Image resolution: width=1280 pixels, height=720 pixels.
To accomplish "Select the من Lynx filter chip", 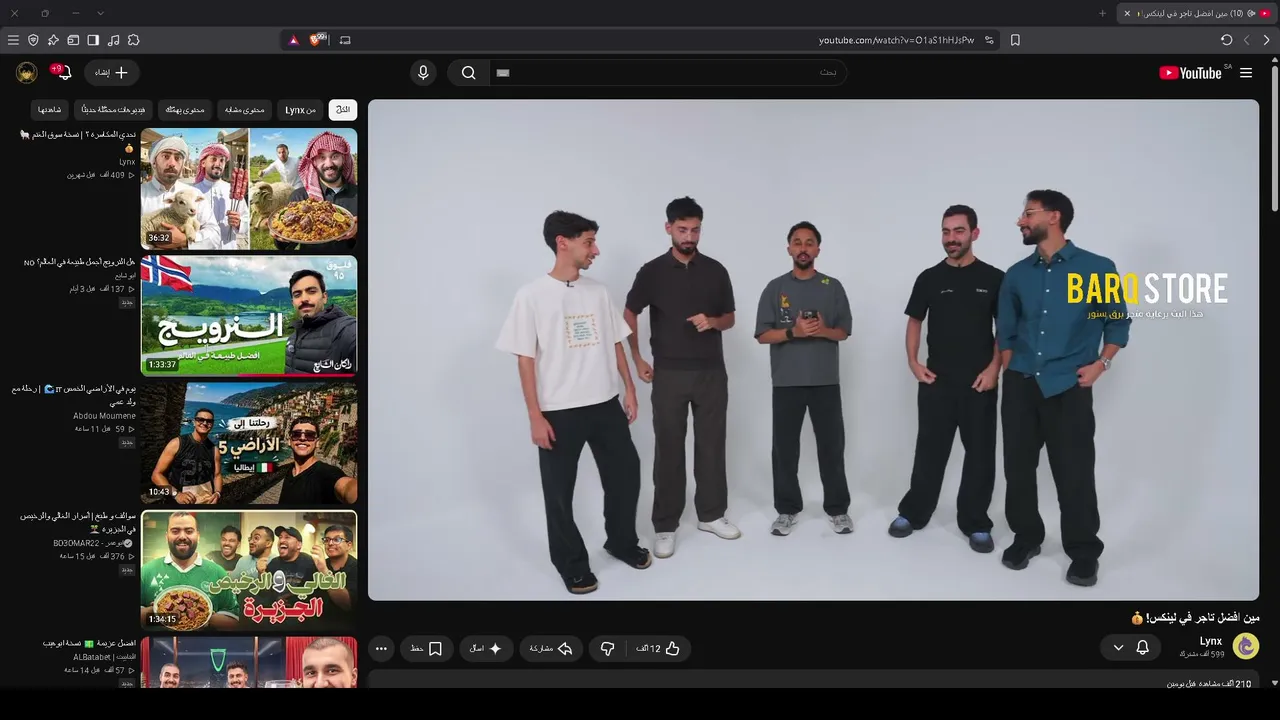I will pyautogui.click(x=300, y=110).
